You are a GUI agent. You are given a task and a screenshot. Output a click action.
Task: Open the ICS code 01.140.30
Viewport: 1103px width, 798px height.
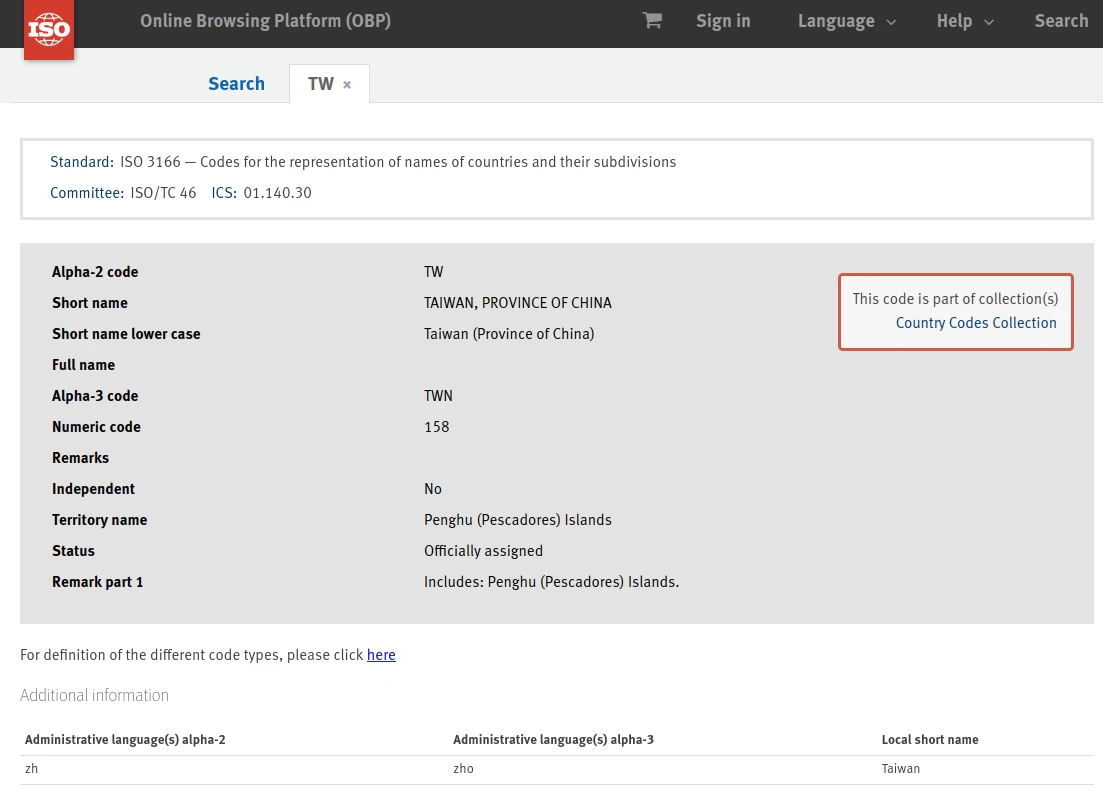tap(276, 193)
